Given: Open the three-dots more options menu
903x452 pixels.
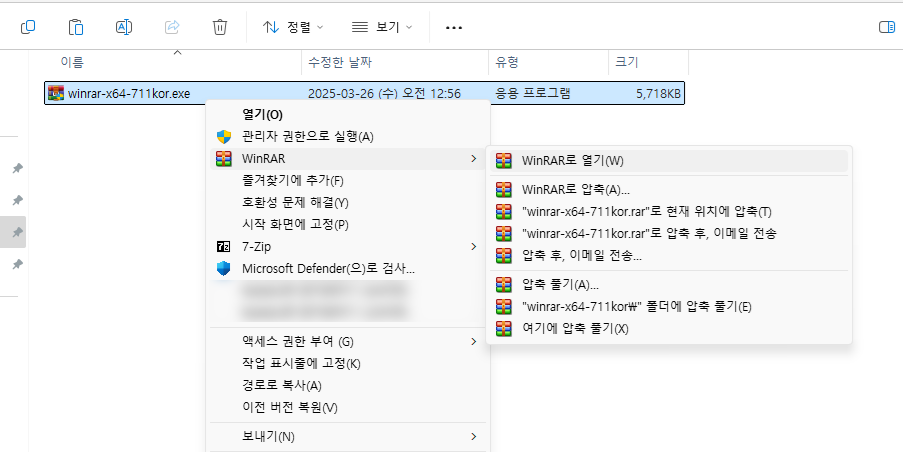Looking at the screenshot, I should click(x=454, y=27).
